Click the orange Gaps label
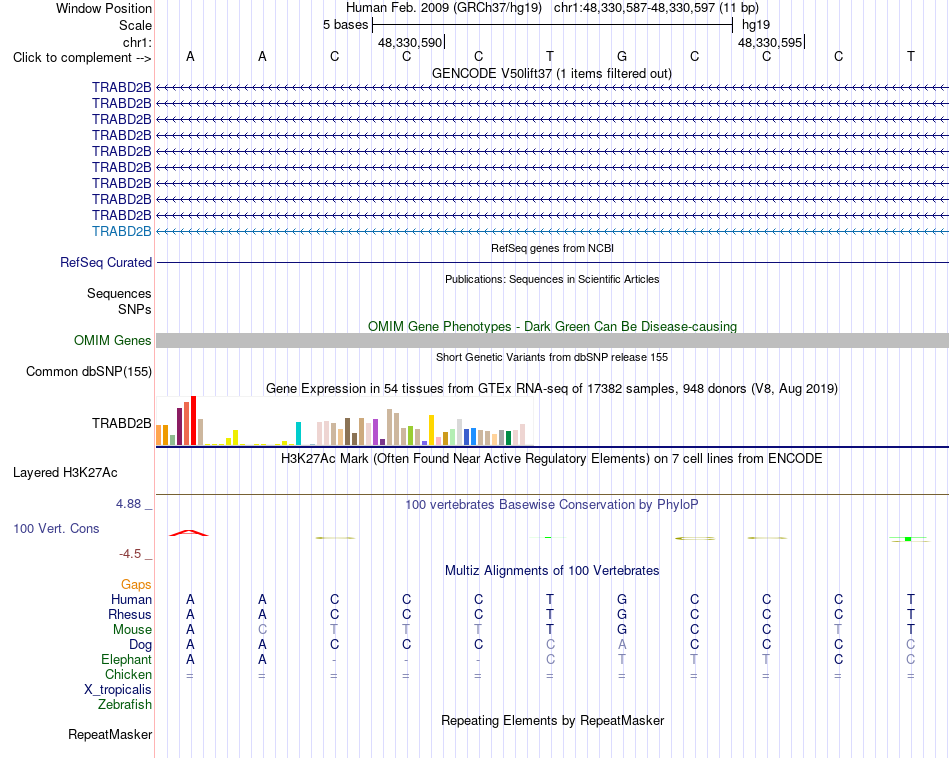This screenshot has height=758, width=950. (136, 584)
